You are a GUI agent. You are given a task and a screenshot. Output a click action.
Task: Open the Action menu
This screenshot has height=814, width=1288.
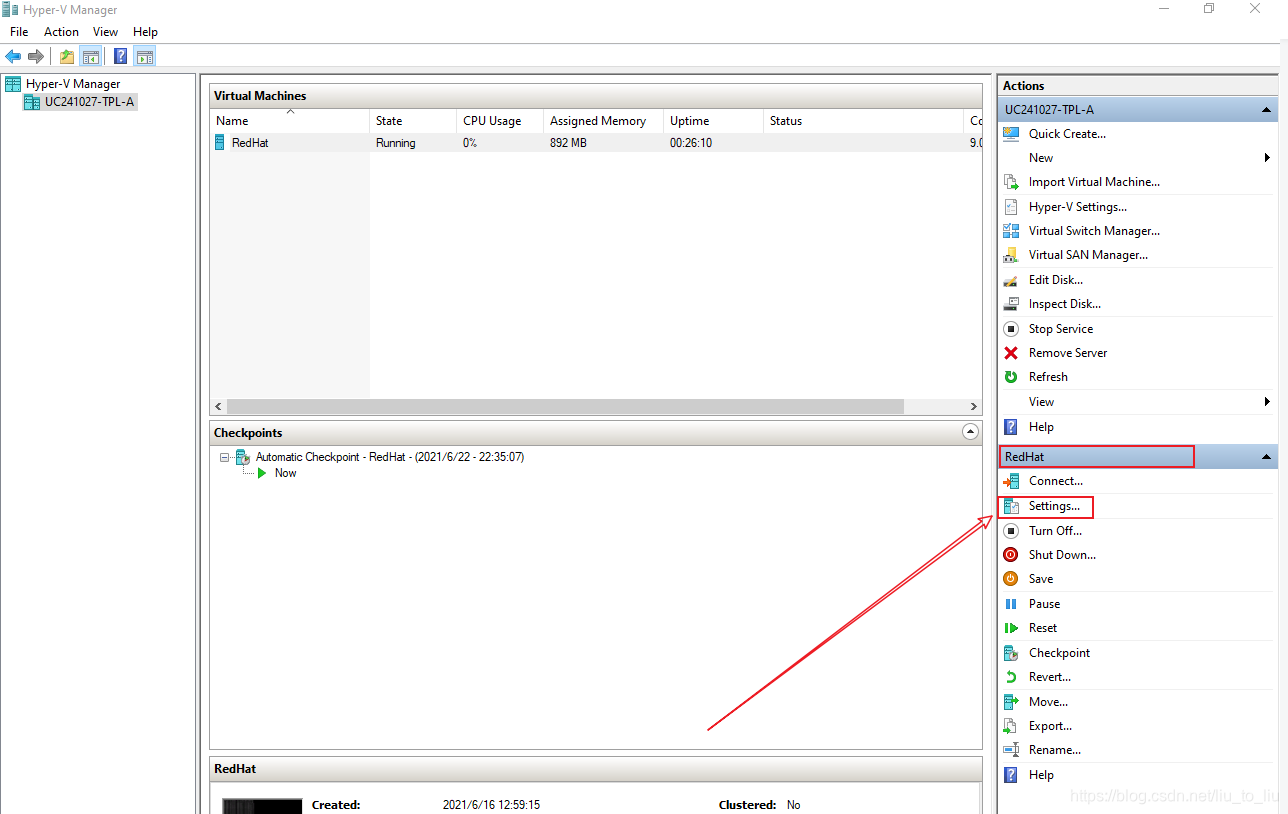click(x=61, y=32)
